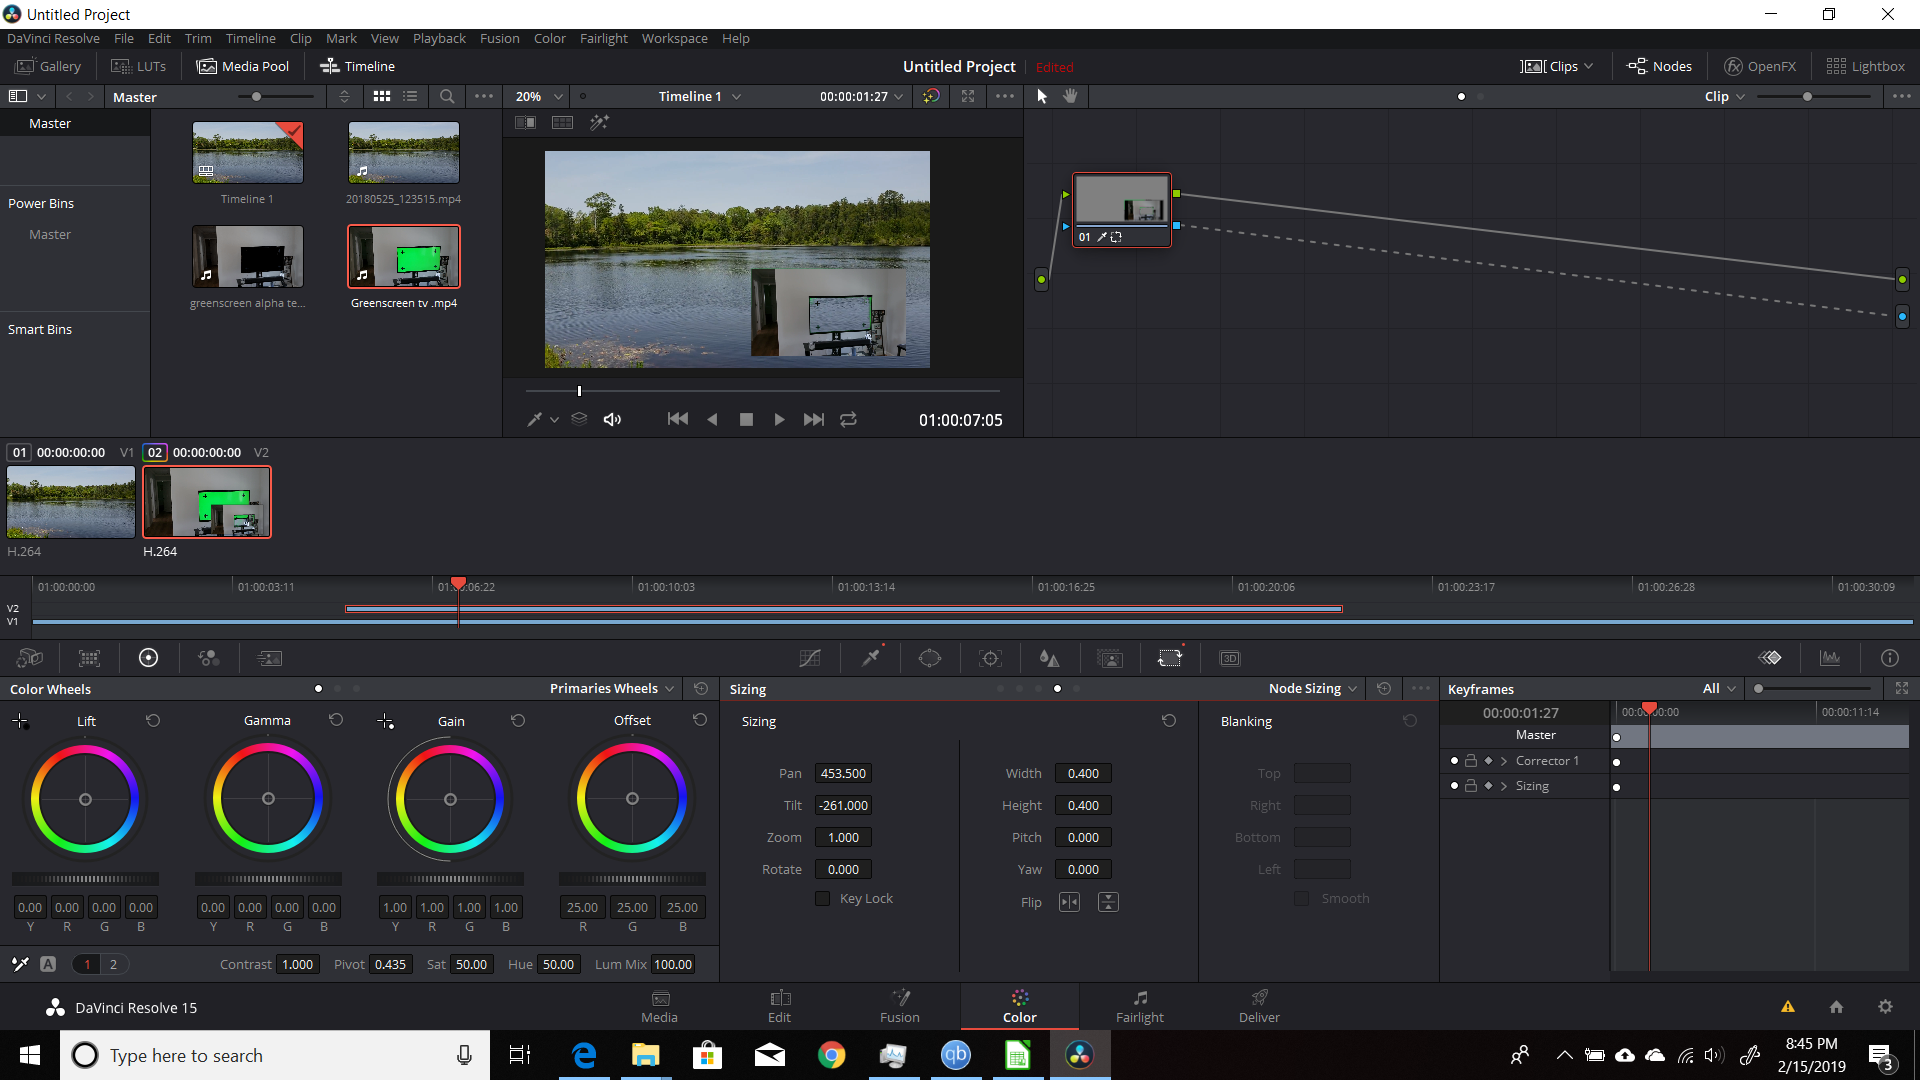
Task: Select the Sizing palette icon
Action: [x=1170, y=658]
